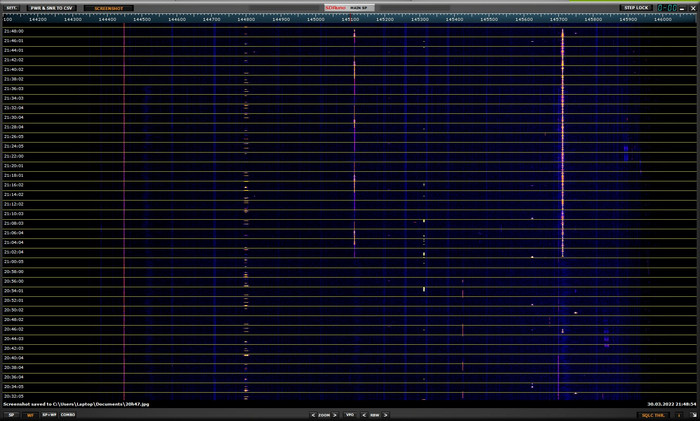
Task: Click the 21:48:00 time stamp row
Action: (14, 31)
